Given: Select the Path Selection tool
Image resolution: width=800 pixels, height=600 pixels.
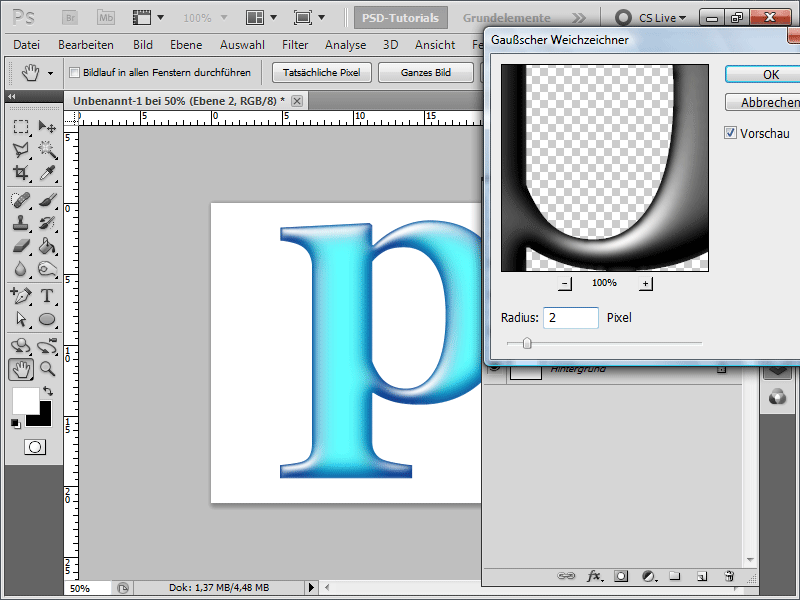Looking at the screenshot, I should click(x=21, y=319).
